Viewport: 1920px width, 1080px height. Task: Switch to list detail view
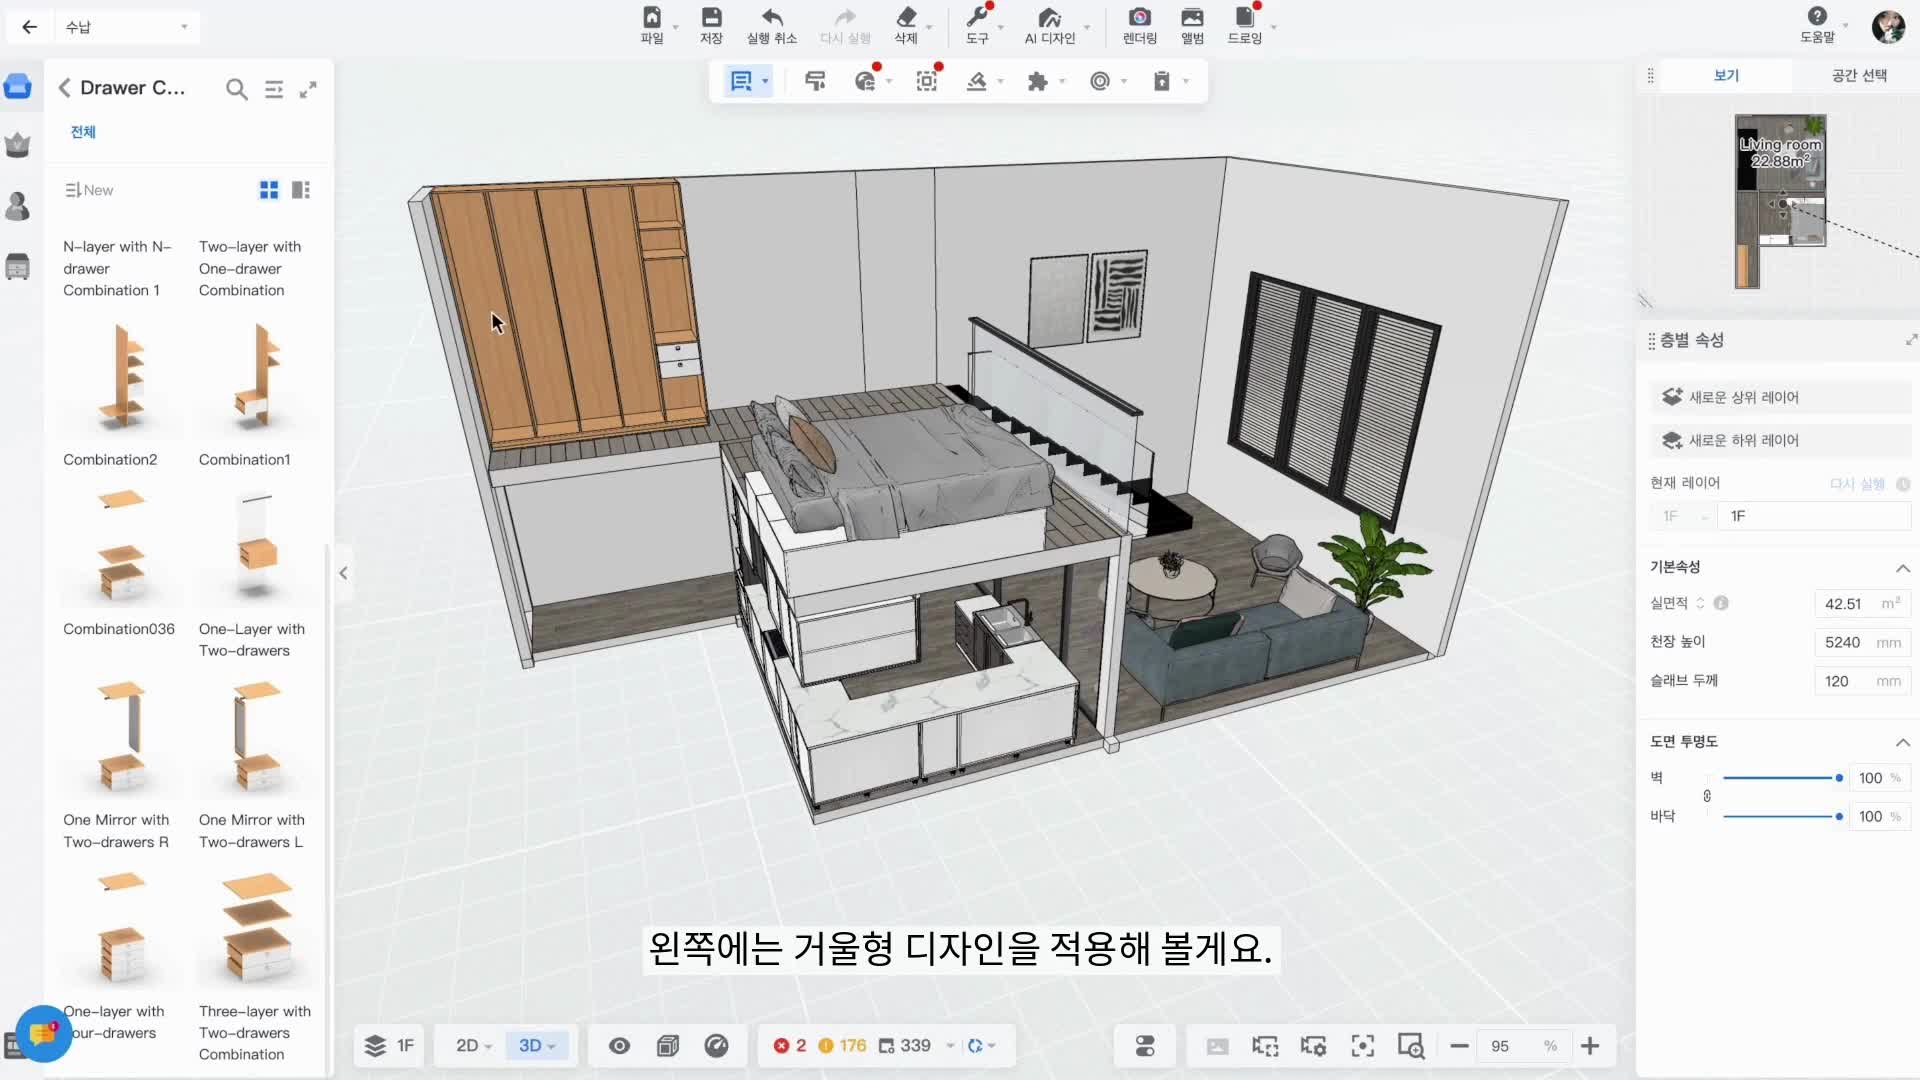click(301, 190)
